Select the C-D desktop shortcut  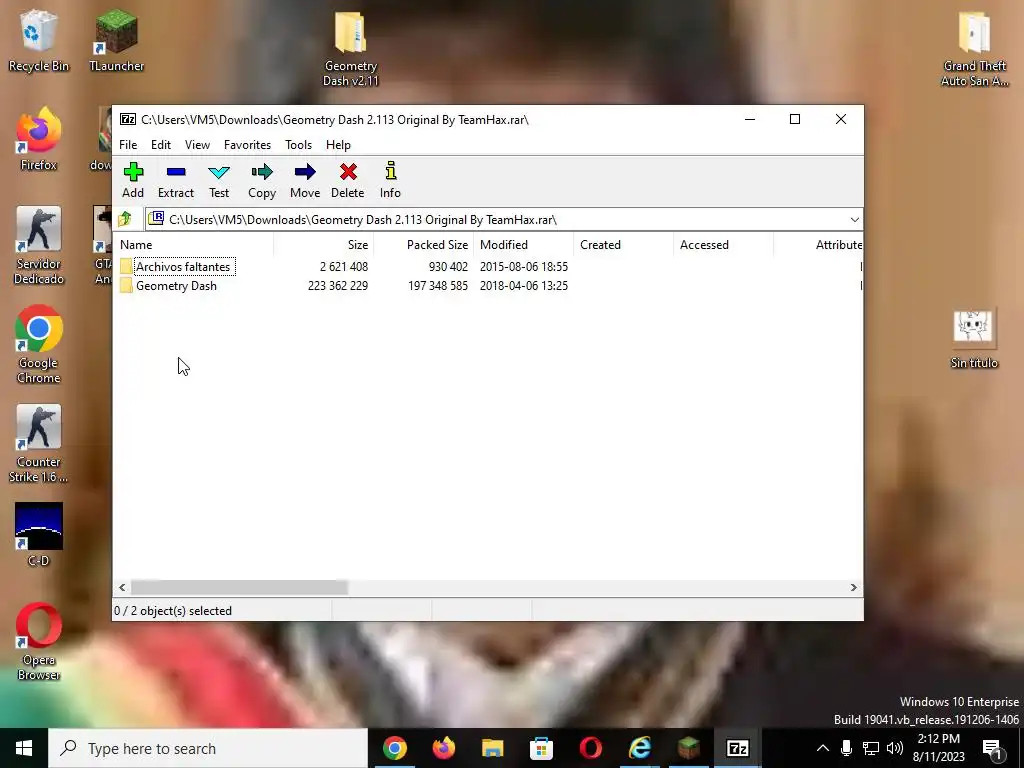39,534
